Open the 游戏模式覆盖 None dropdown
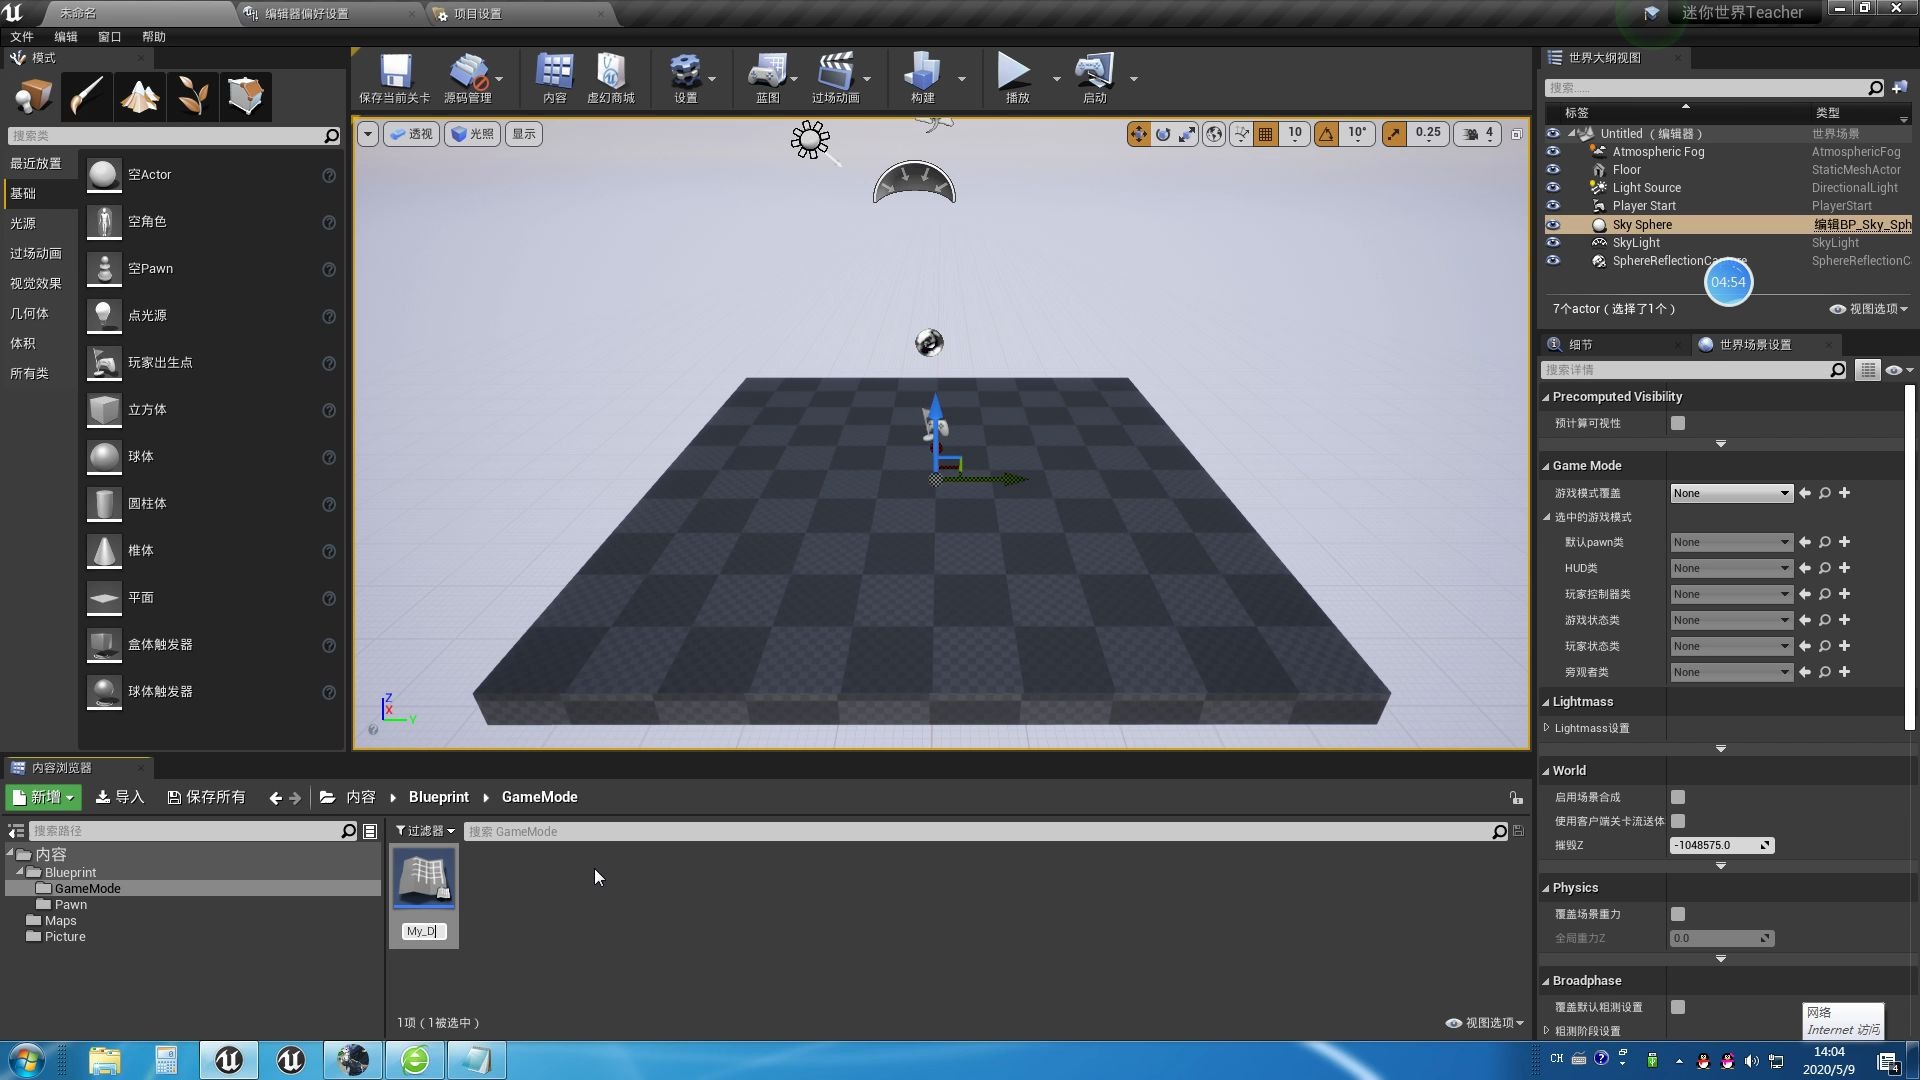The image size is (1920, 1080). (x=1730, y=493)
